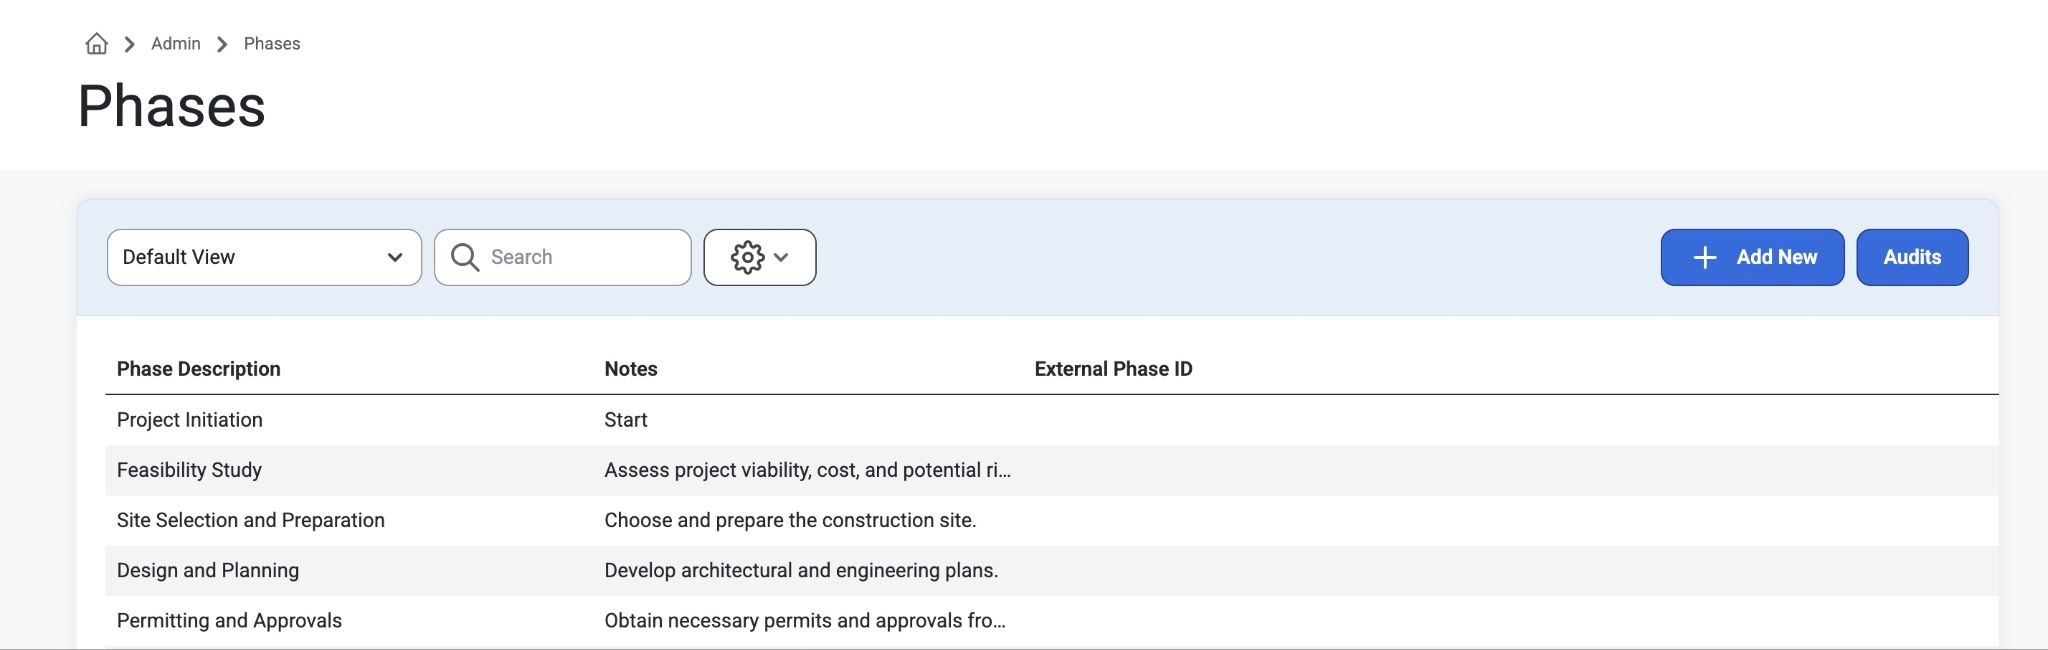Expand the Default View dropdown
This screenshot has width=2048, height=650.
(264, 257)
